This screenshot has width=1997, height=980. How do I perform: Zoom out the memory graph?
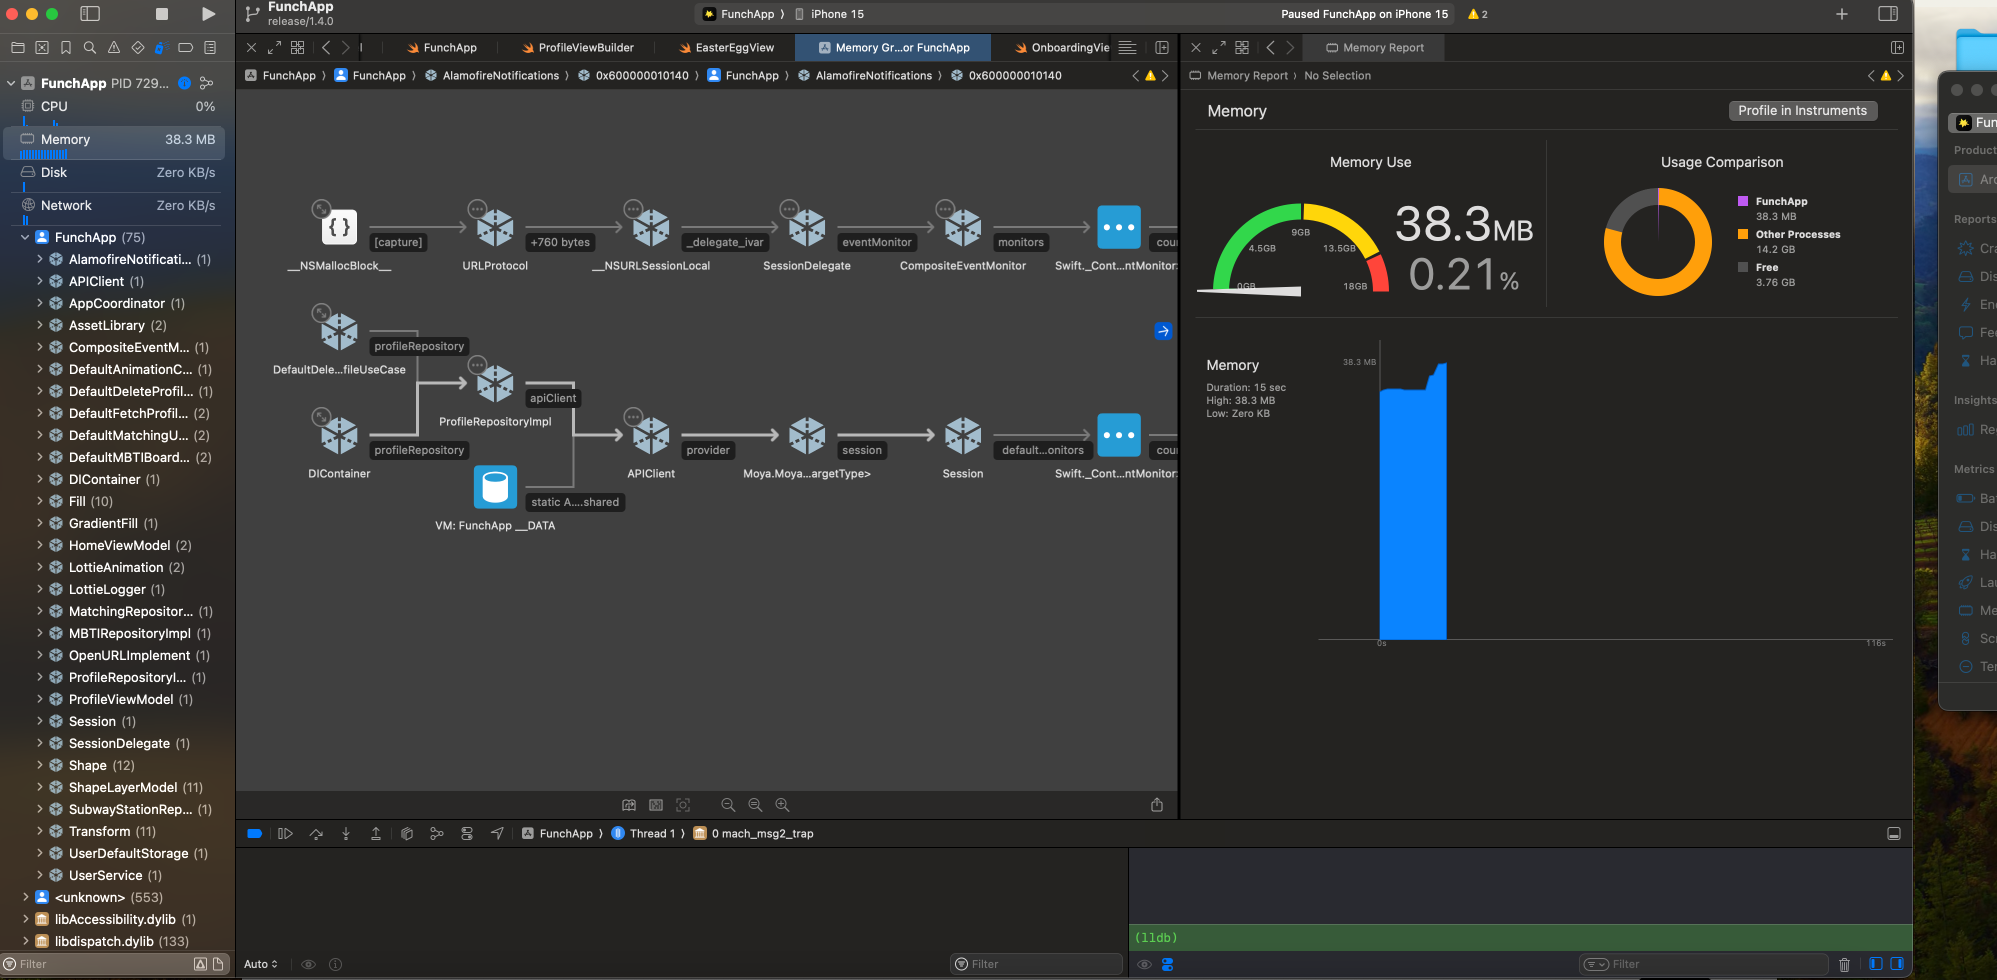pyautogui.click(x=728, y=805)
